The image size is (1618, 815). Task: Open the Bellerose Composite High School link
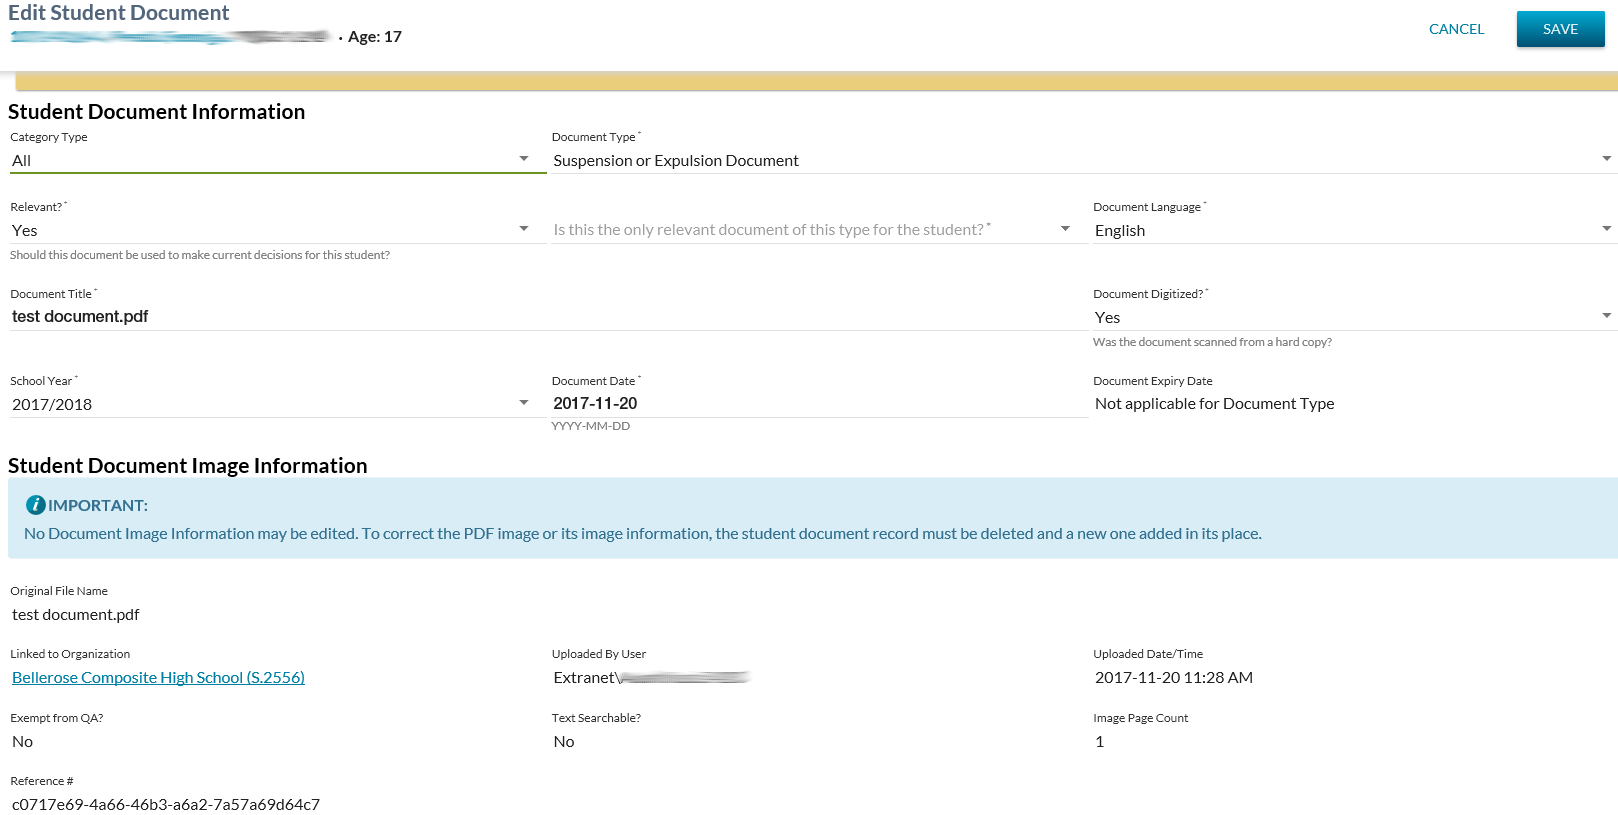[158, 678]
